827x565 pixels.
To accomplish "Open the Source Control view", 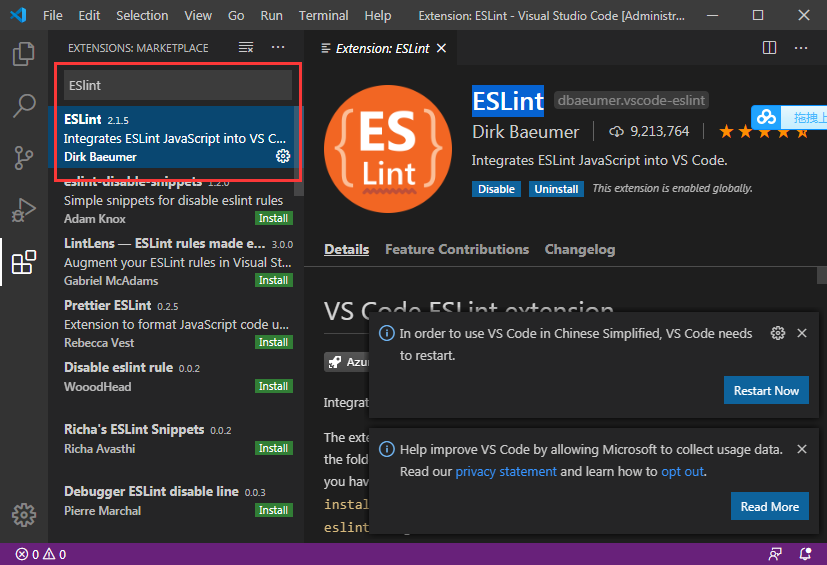I will tap(24, 157).
